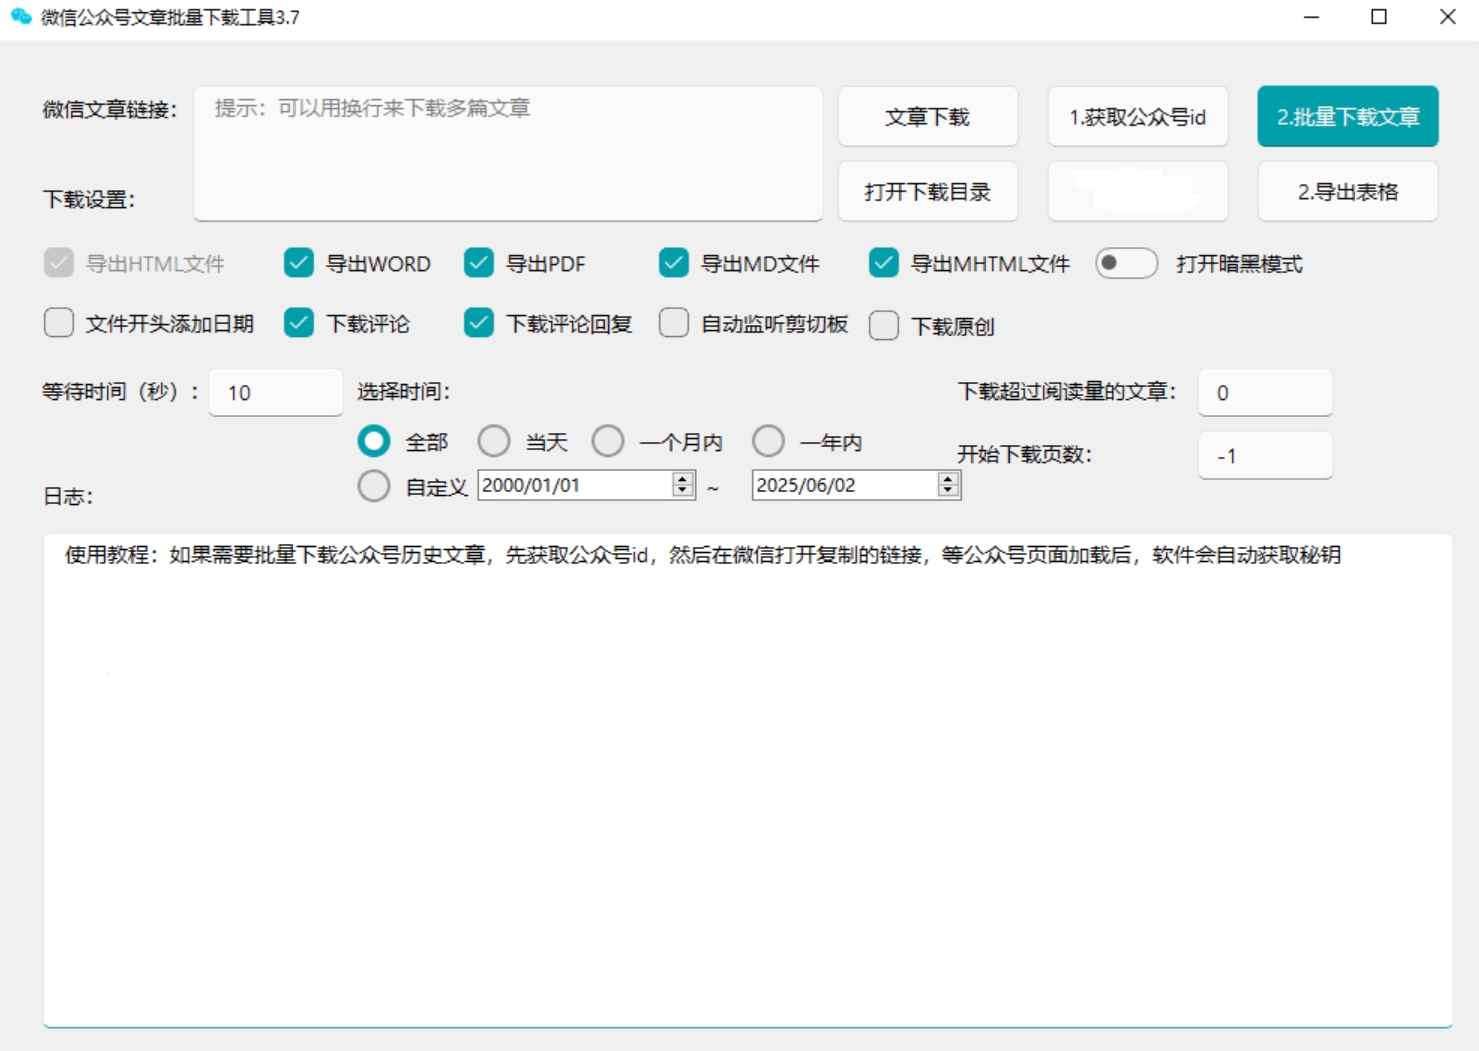1479x1051 pixels.
Task: Enable 自动监听剪切板 clipboard monitoring
Action: pyautogui.click(x=673, y=323)
